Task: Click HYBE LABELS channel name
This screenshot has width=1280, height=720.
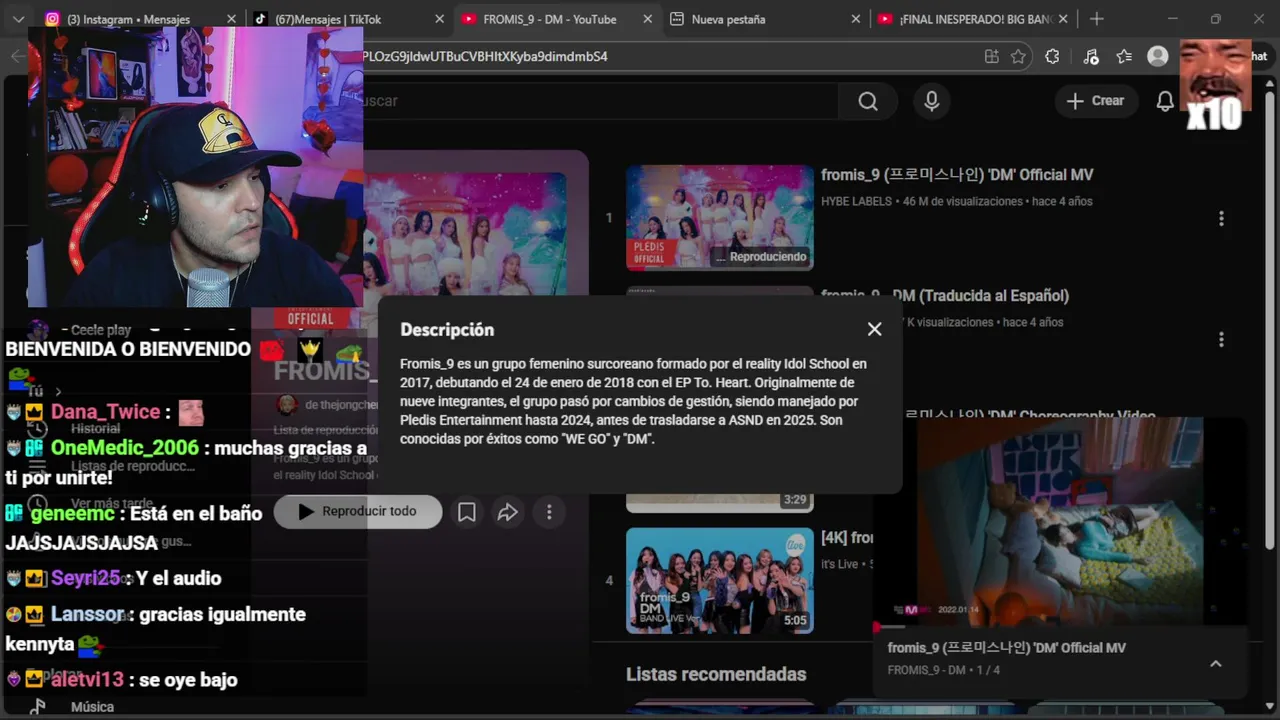Action: [x=856, y=201]
